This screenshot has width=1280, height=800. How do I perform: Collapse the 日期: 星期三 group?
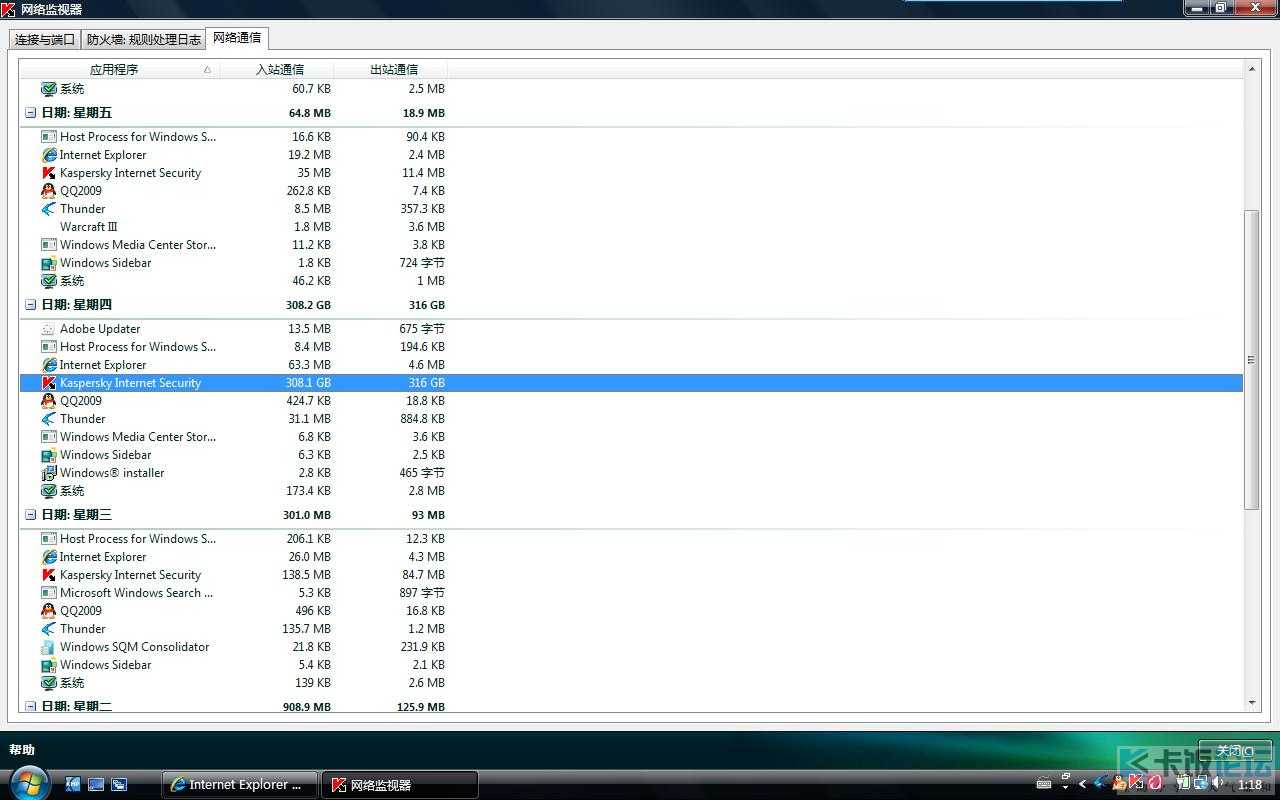30,515
